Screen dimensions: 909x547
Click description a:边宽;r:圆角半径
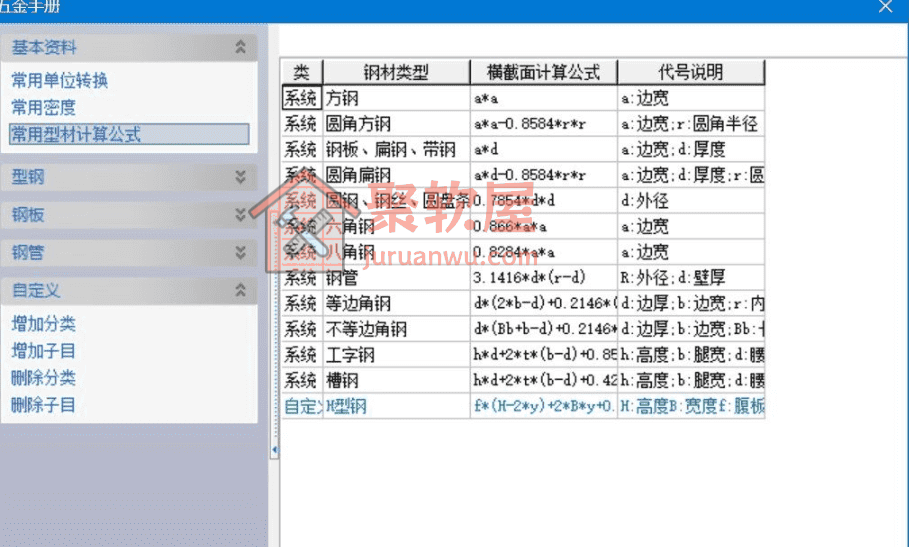tap(691, 123)
